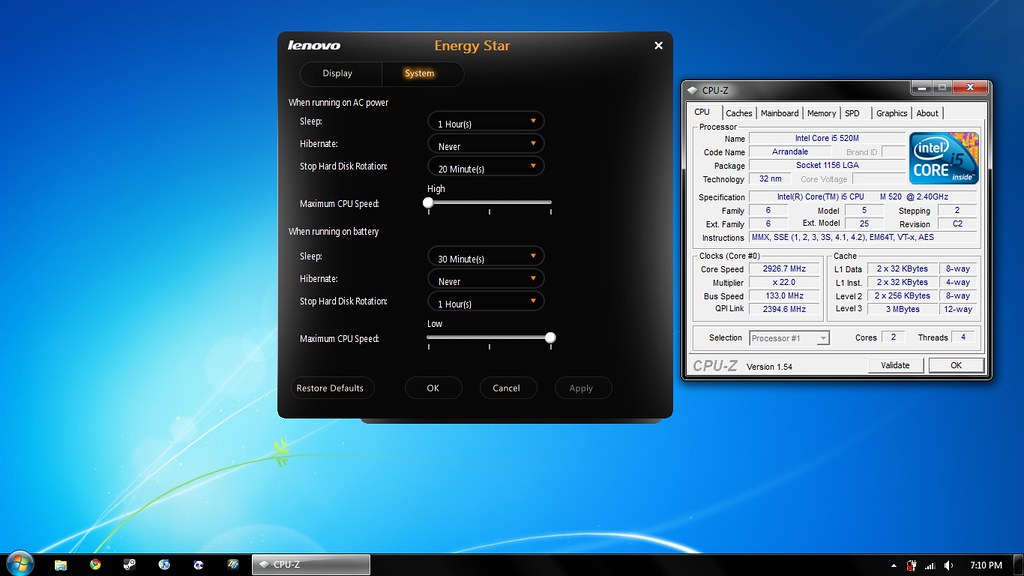
Task: Click the Specification field in CPU-Z
Action: [863, 197]
